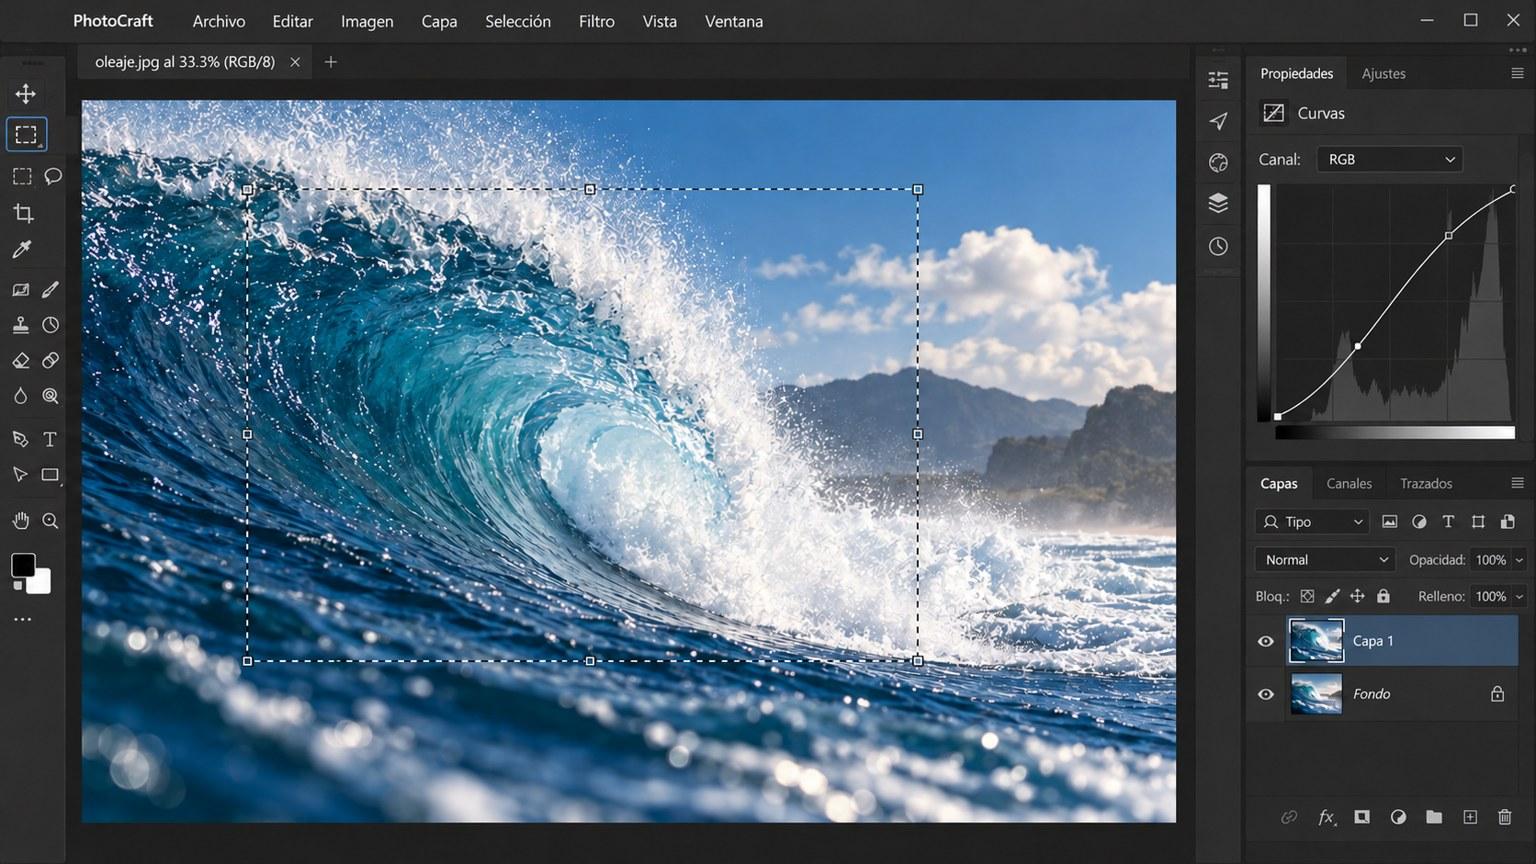The width and height of the screenshot is (1536, 864).
Task: Create a new layer group folder
Action: 1434,817
